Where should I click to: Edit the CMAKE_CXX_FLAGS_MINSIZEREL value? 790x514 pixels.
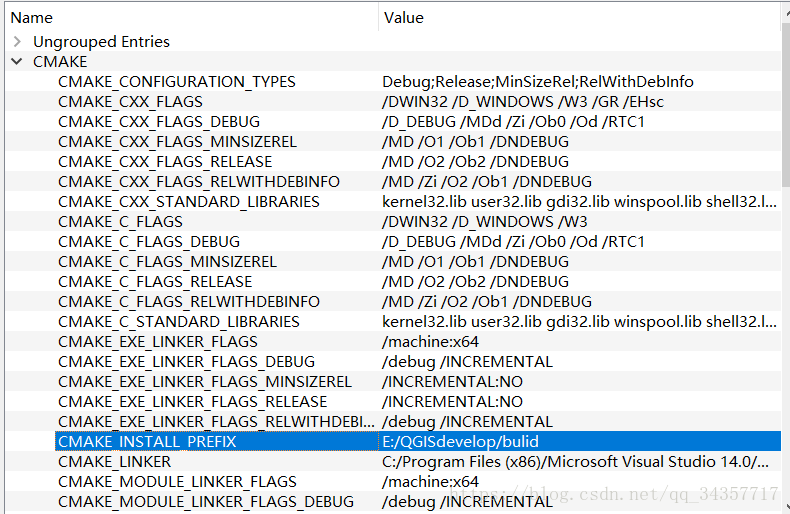475,142
